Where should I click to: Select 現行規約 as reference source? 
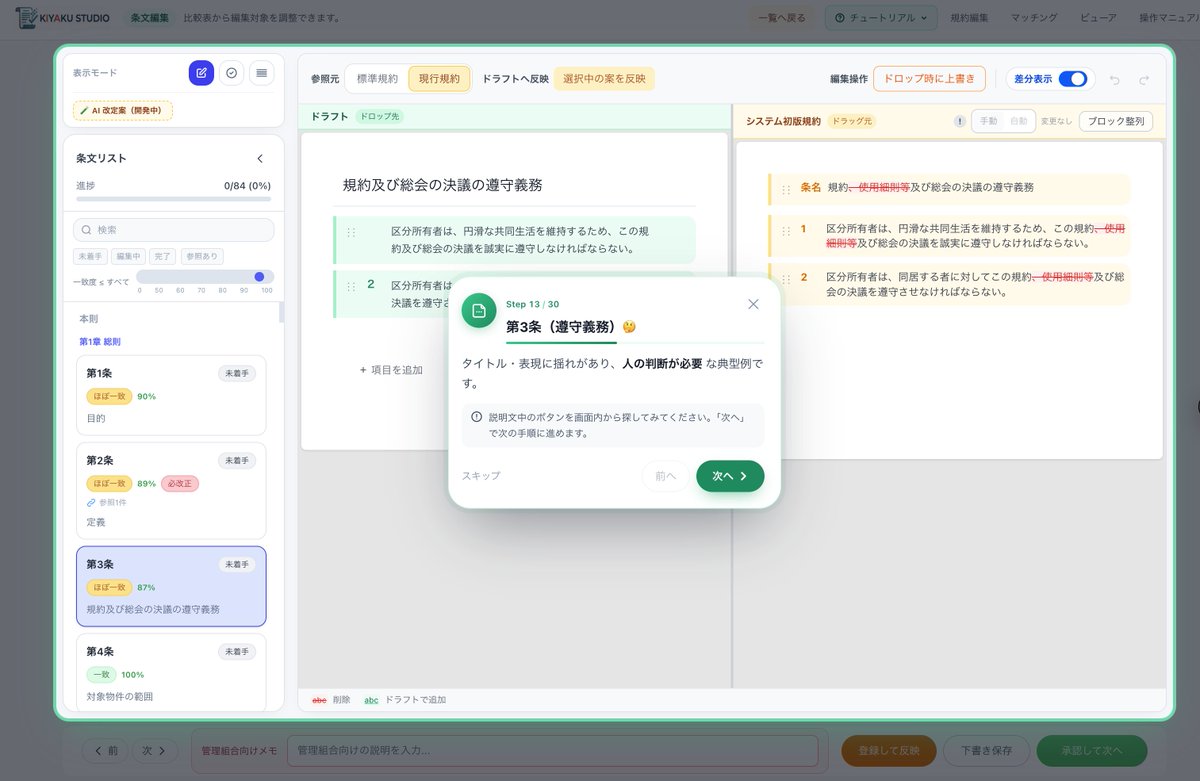point(439,79)
